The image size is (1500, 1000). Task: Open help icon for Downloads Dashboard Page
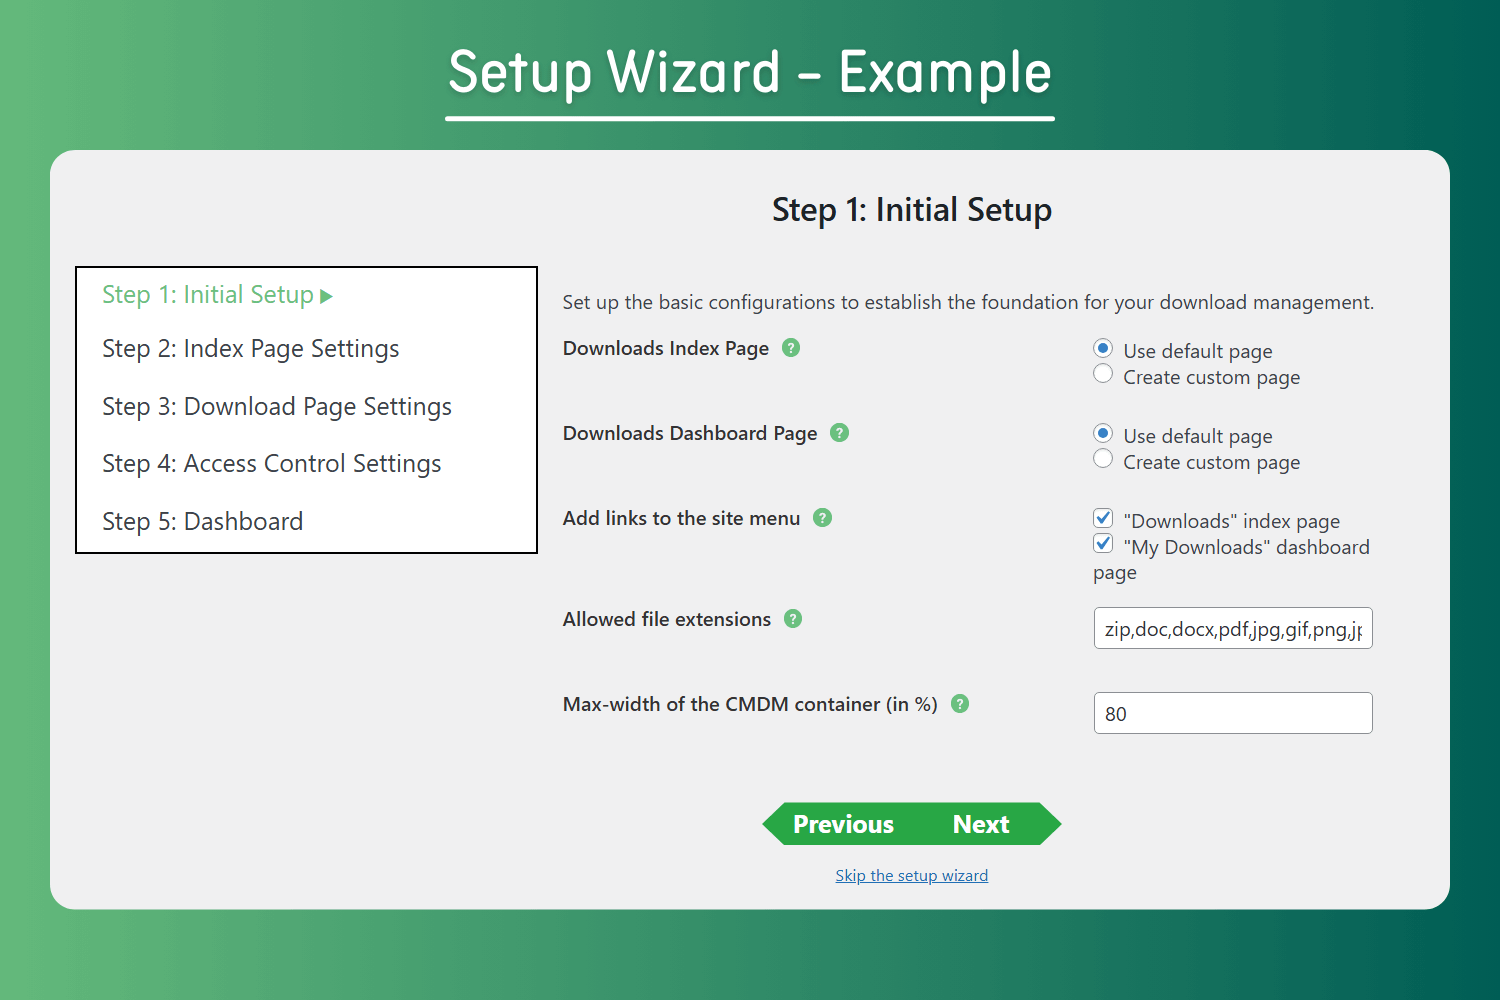pyautogui.click(x=840, y=433)
